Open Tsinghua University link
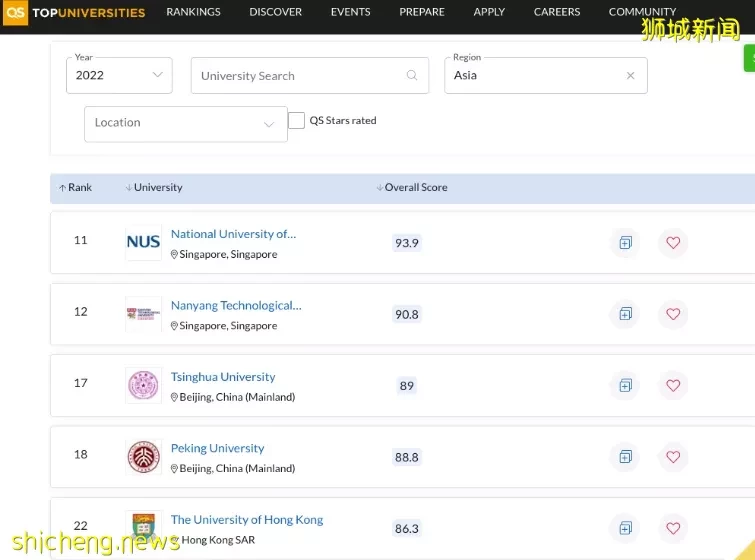This screenshot has width=755, height=560. (223, 377)
